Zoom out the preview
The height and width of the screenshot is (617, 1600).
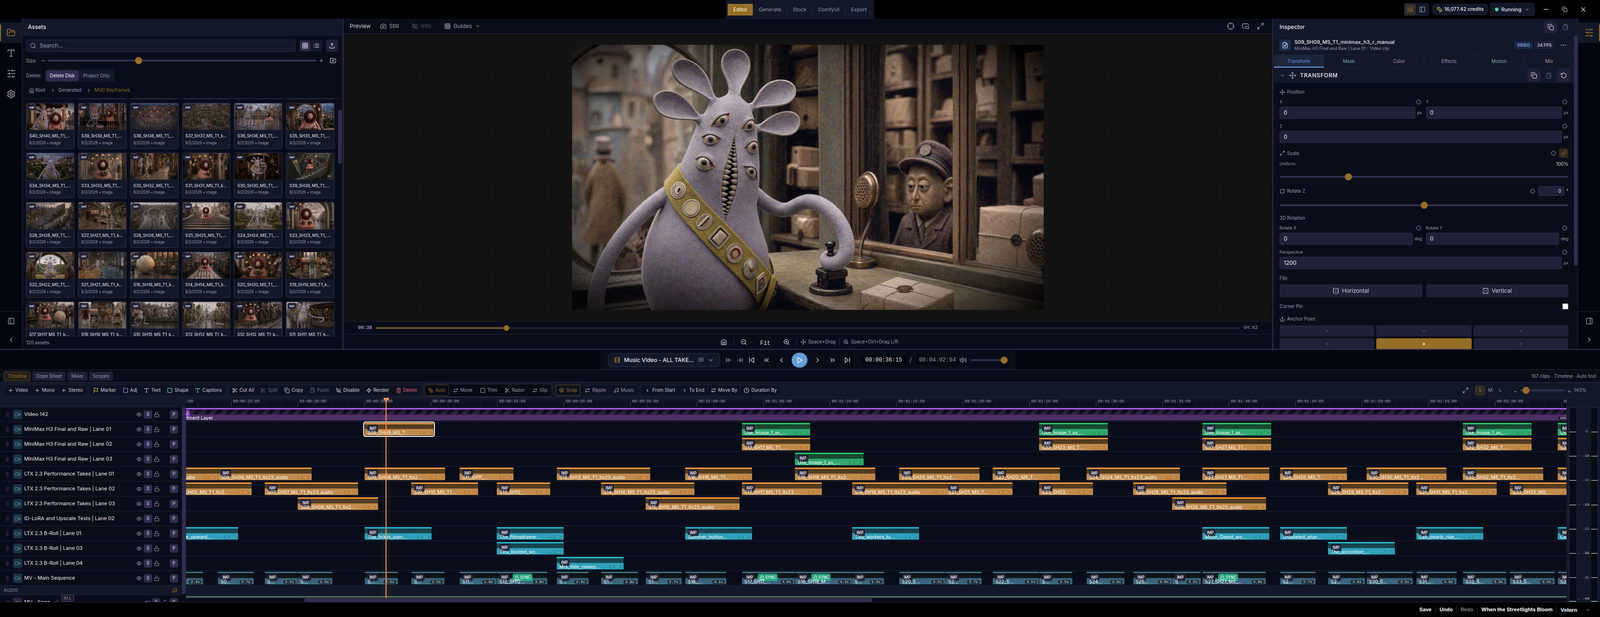(743, 342)
